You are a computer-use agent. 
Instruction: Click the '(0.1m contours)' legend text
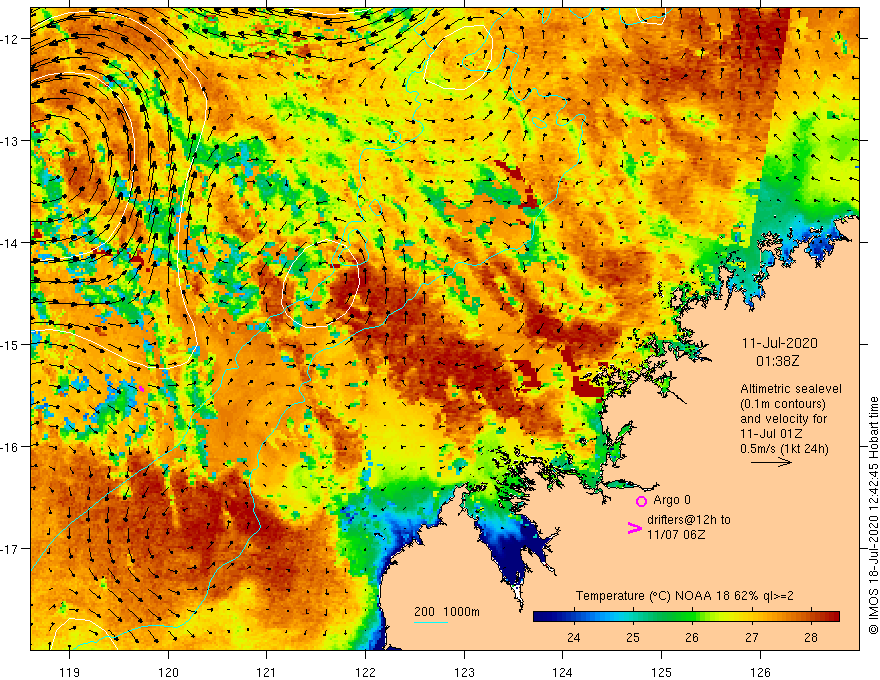pyautogui.click(x=783, y=403)
